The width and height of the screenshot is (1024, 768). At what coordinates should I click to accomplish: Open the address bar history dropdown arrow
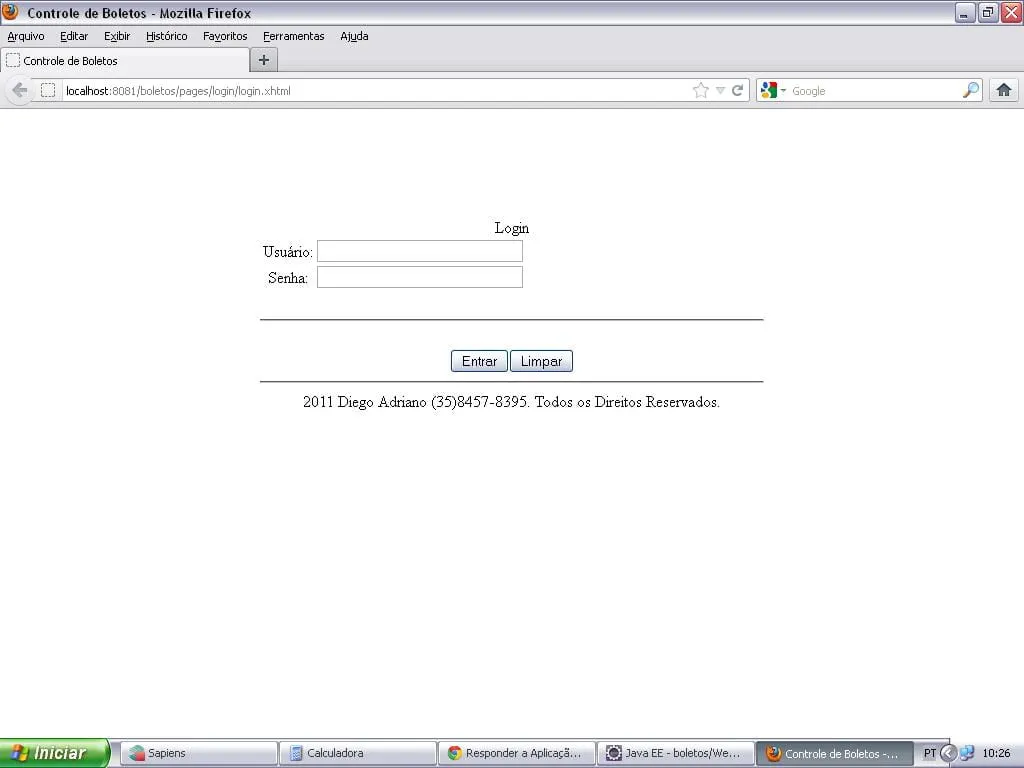click(720, 91)
